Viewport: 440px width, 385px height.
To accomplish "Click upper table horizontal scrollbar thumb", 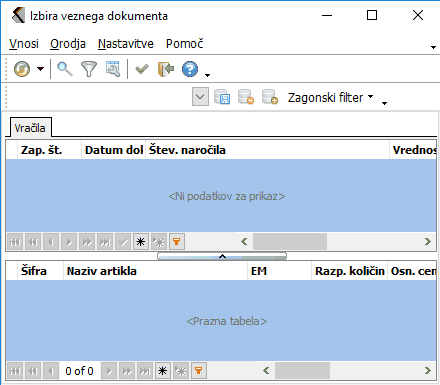I will click(x=290, y=241).
